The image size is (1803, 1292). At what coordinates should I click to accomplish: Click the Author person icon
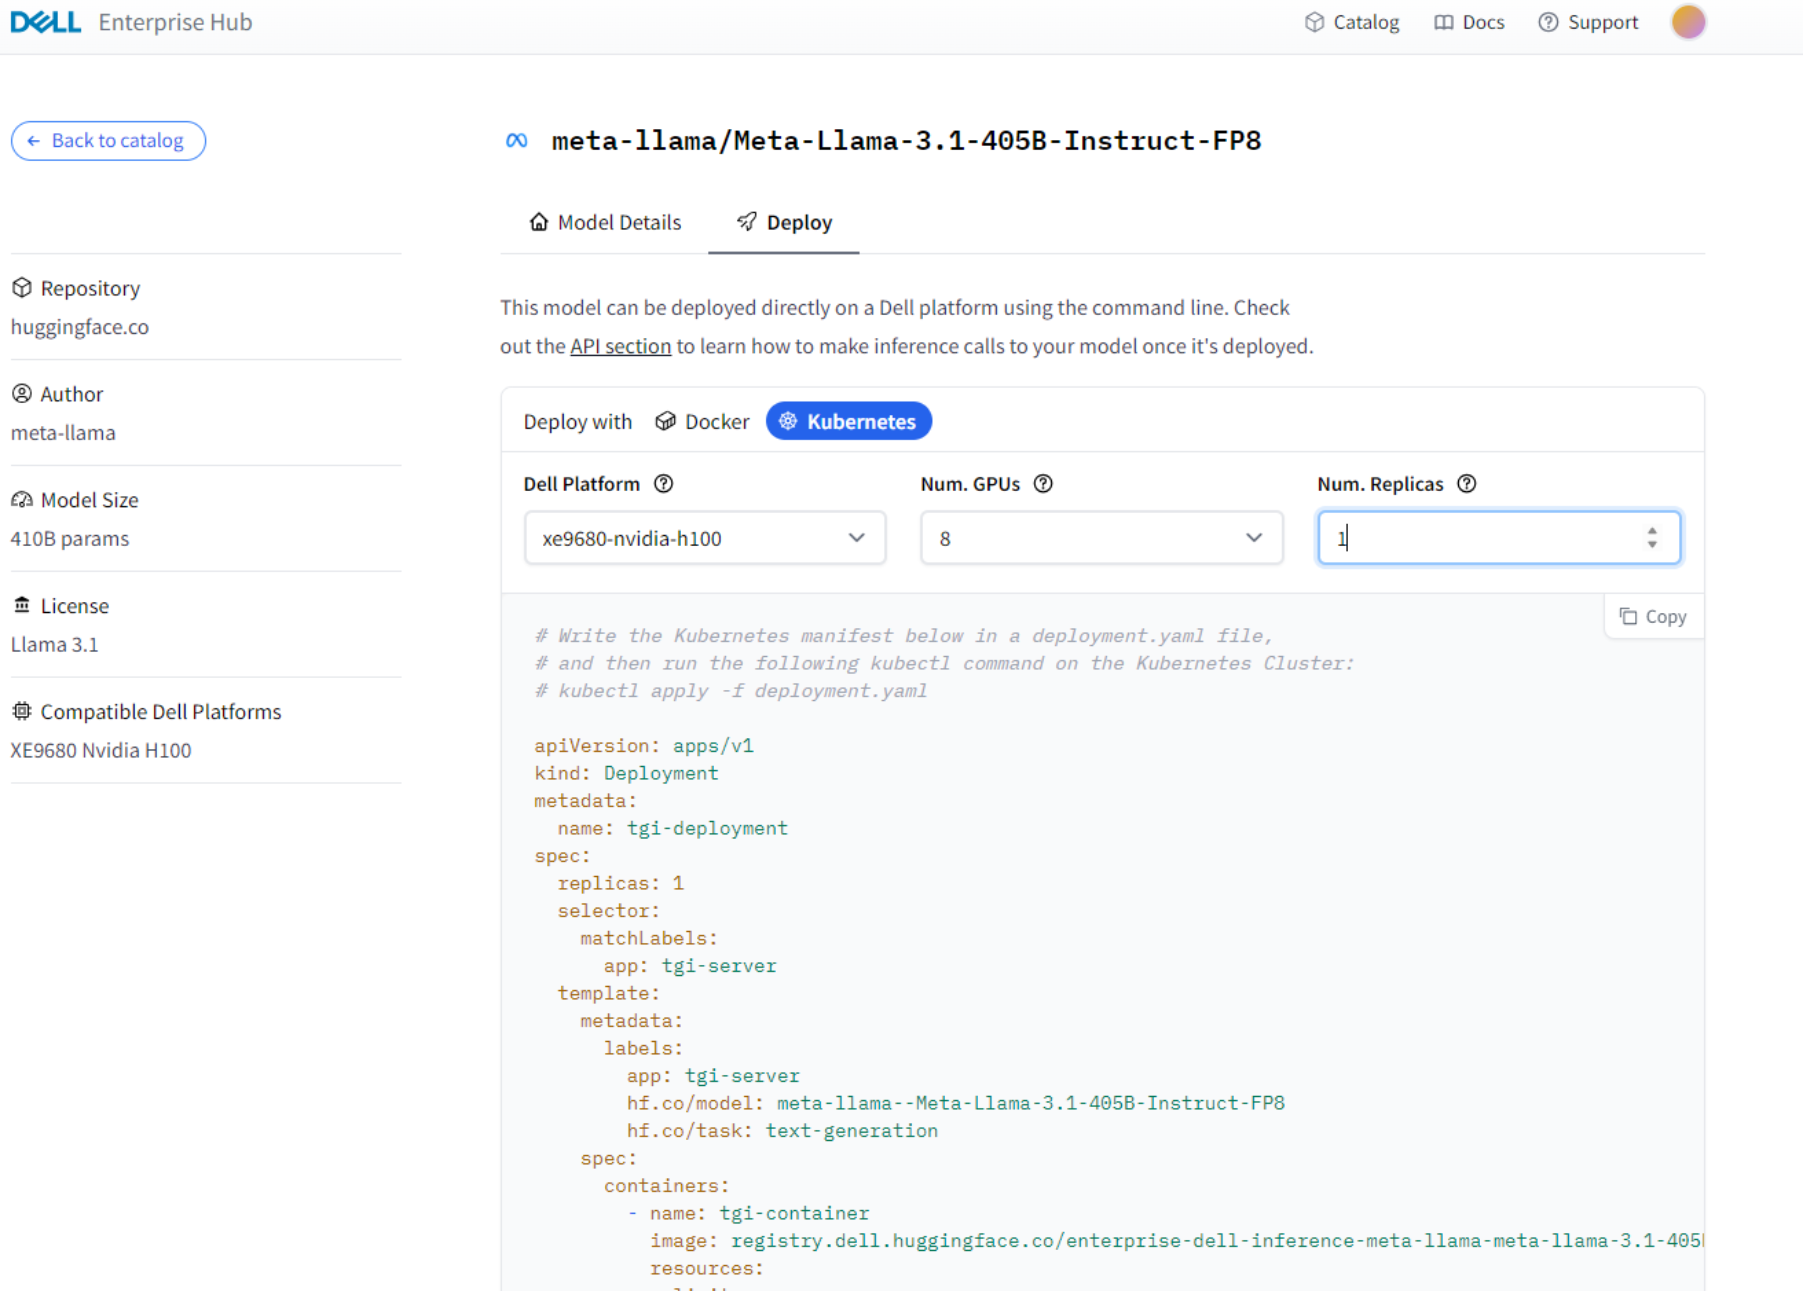pos(22,394)
